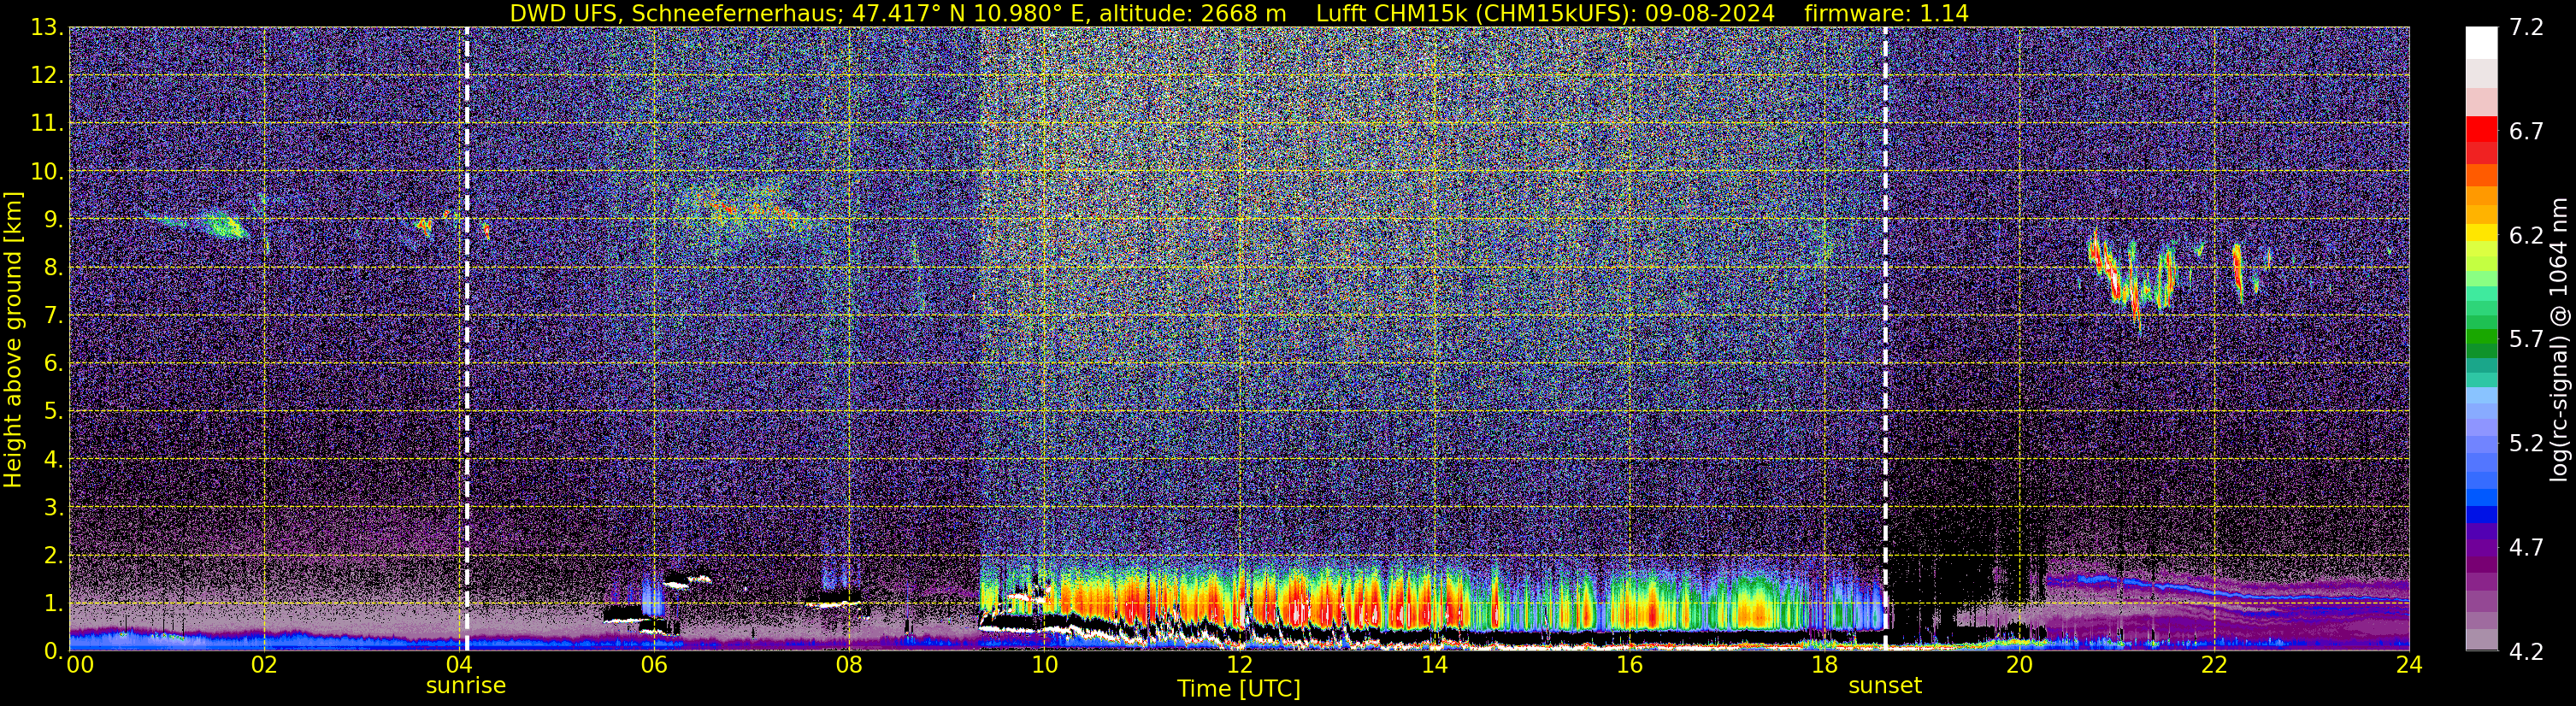
Task: Click the time axis tick '20'
Action: [x=2019, y=665]
